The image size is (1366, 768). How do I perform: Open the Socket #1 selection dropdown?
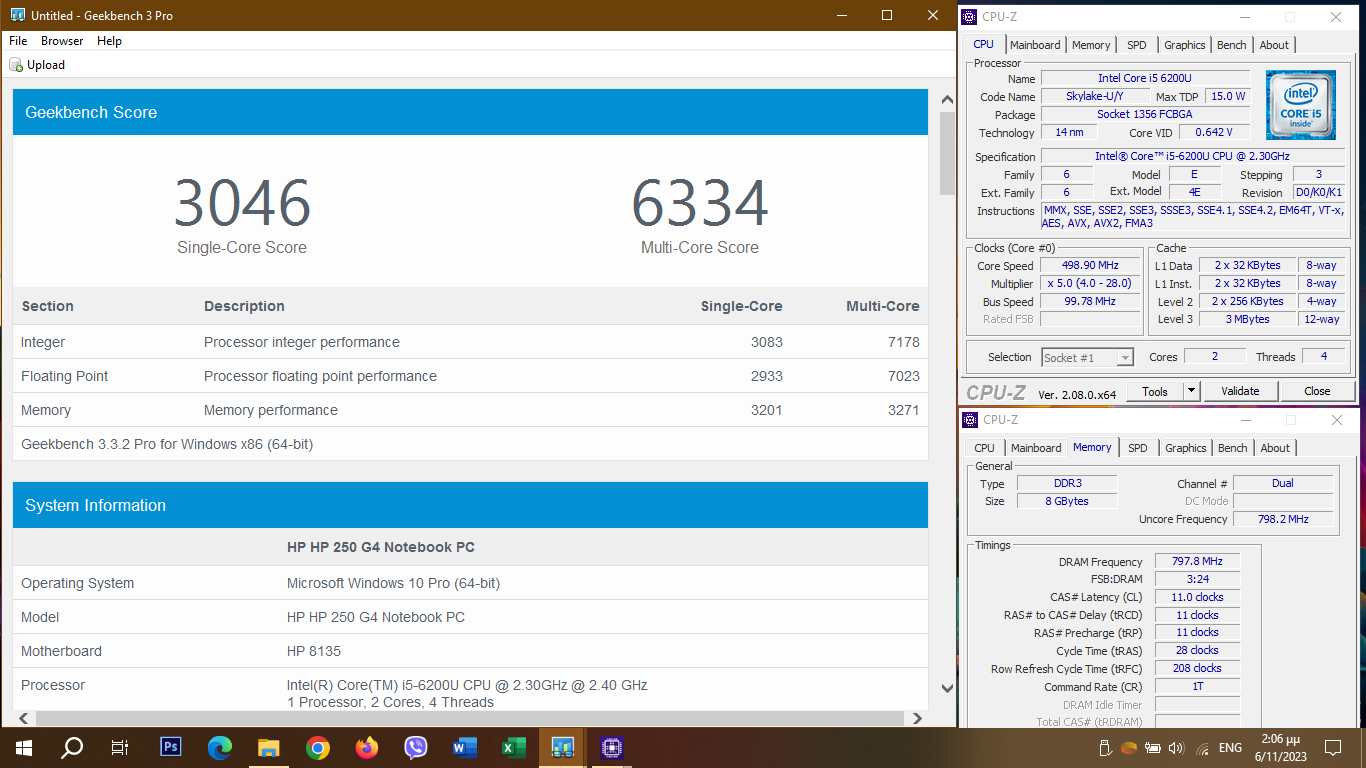(1087, 357)
